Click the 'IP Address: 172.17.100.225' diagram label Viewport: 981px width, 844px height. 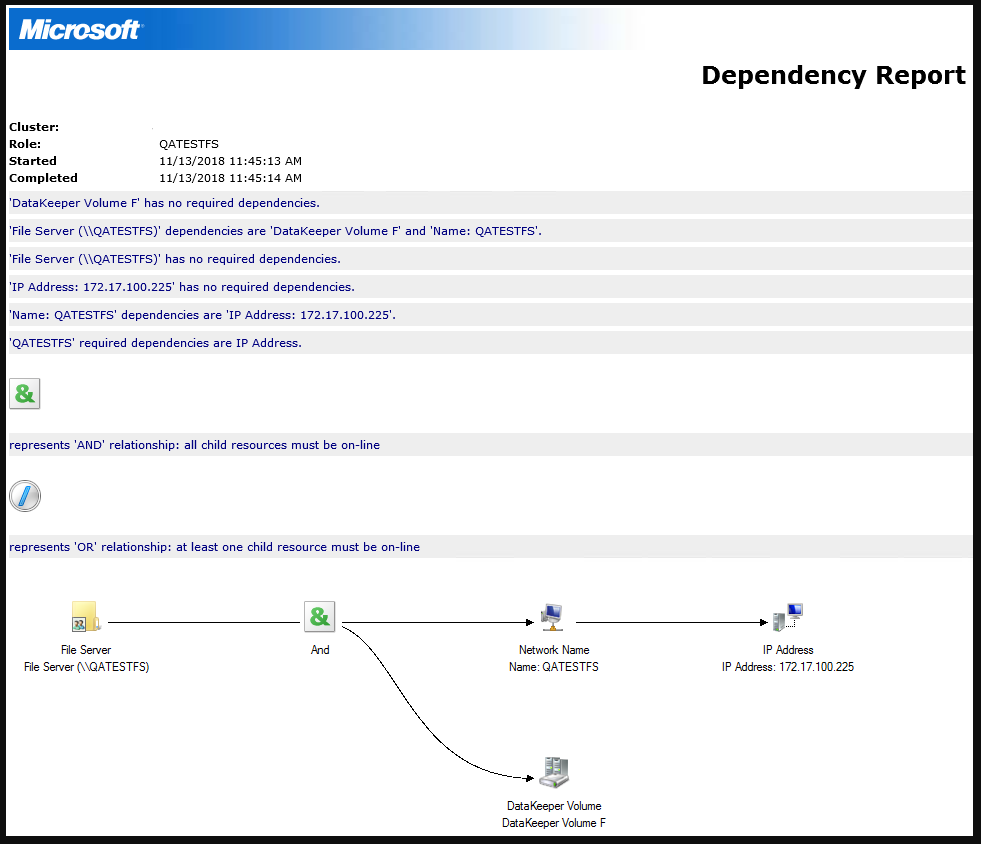788,667
